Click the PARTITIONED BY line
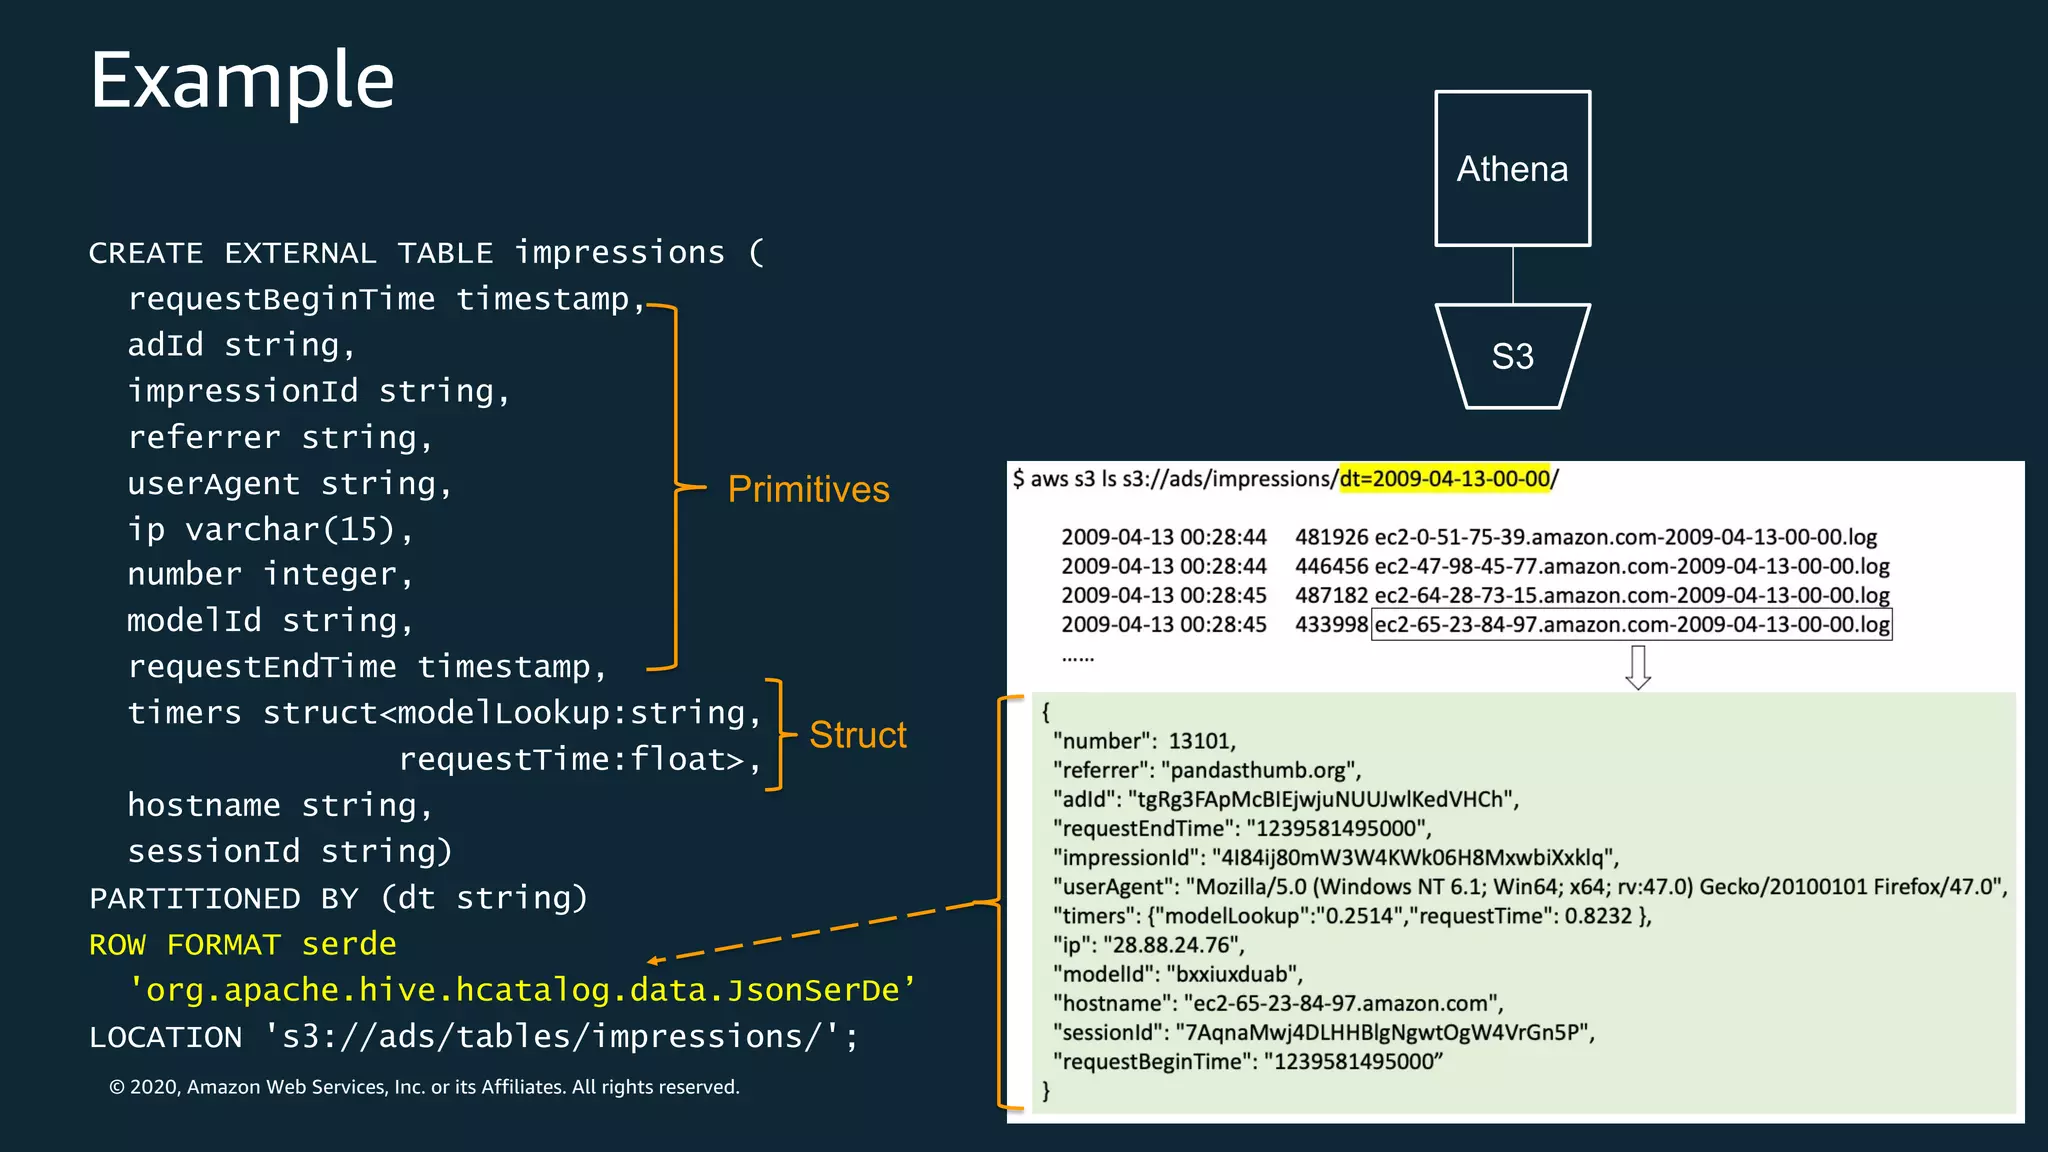 338,898
